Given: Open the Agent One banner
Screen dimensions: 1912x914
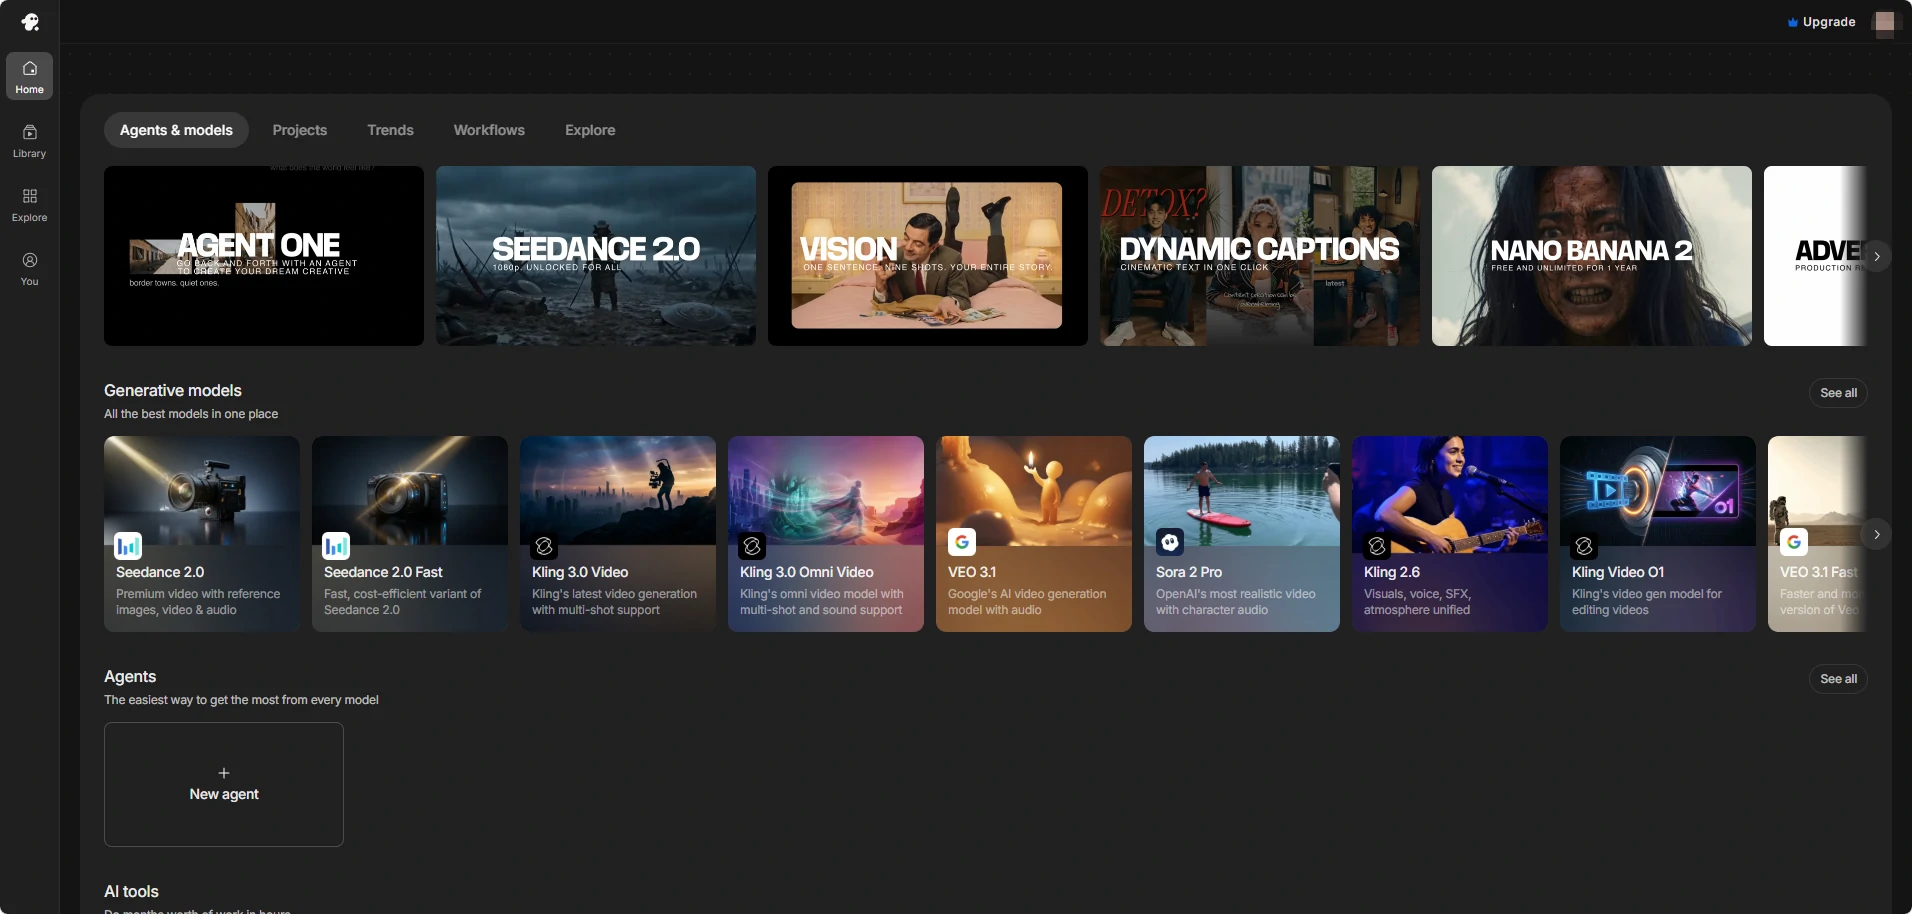Looking at the screenshot, I should [264, 256].
